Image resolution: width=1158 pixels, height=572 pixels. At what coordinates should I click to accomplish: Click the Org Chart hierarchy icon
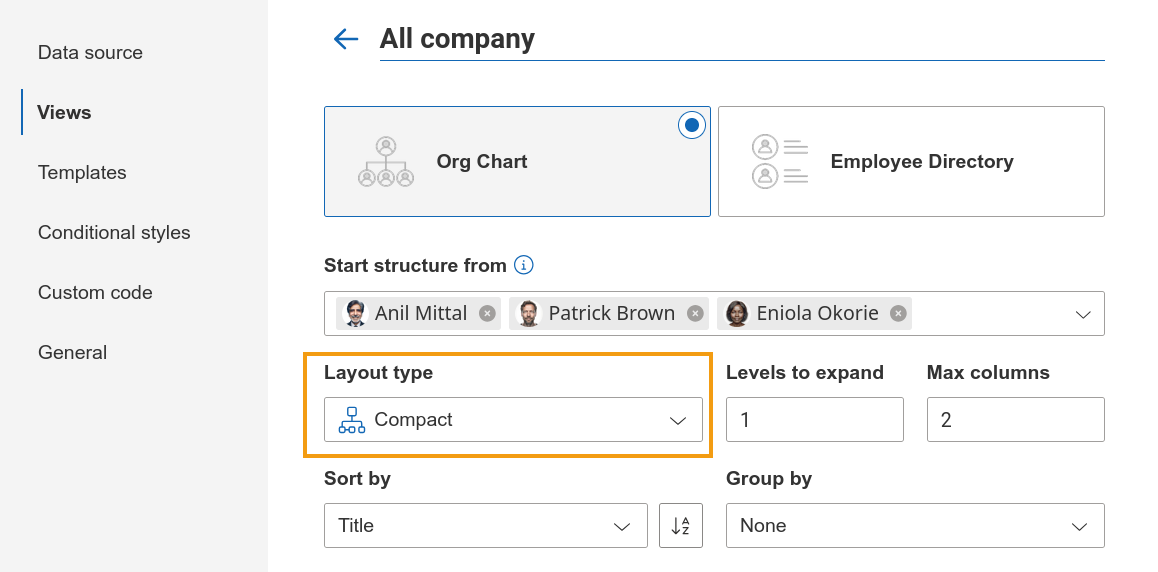pyautogui.click(x=386, y=162)
